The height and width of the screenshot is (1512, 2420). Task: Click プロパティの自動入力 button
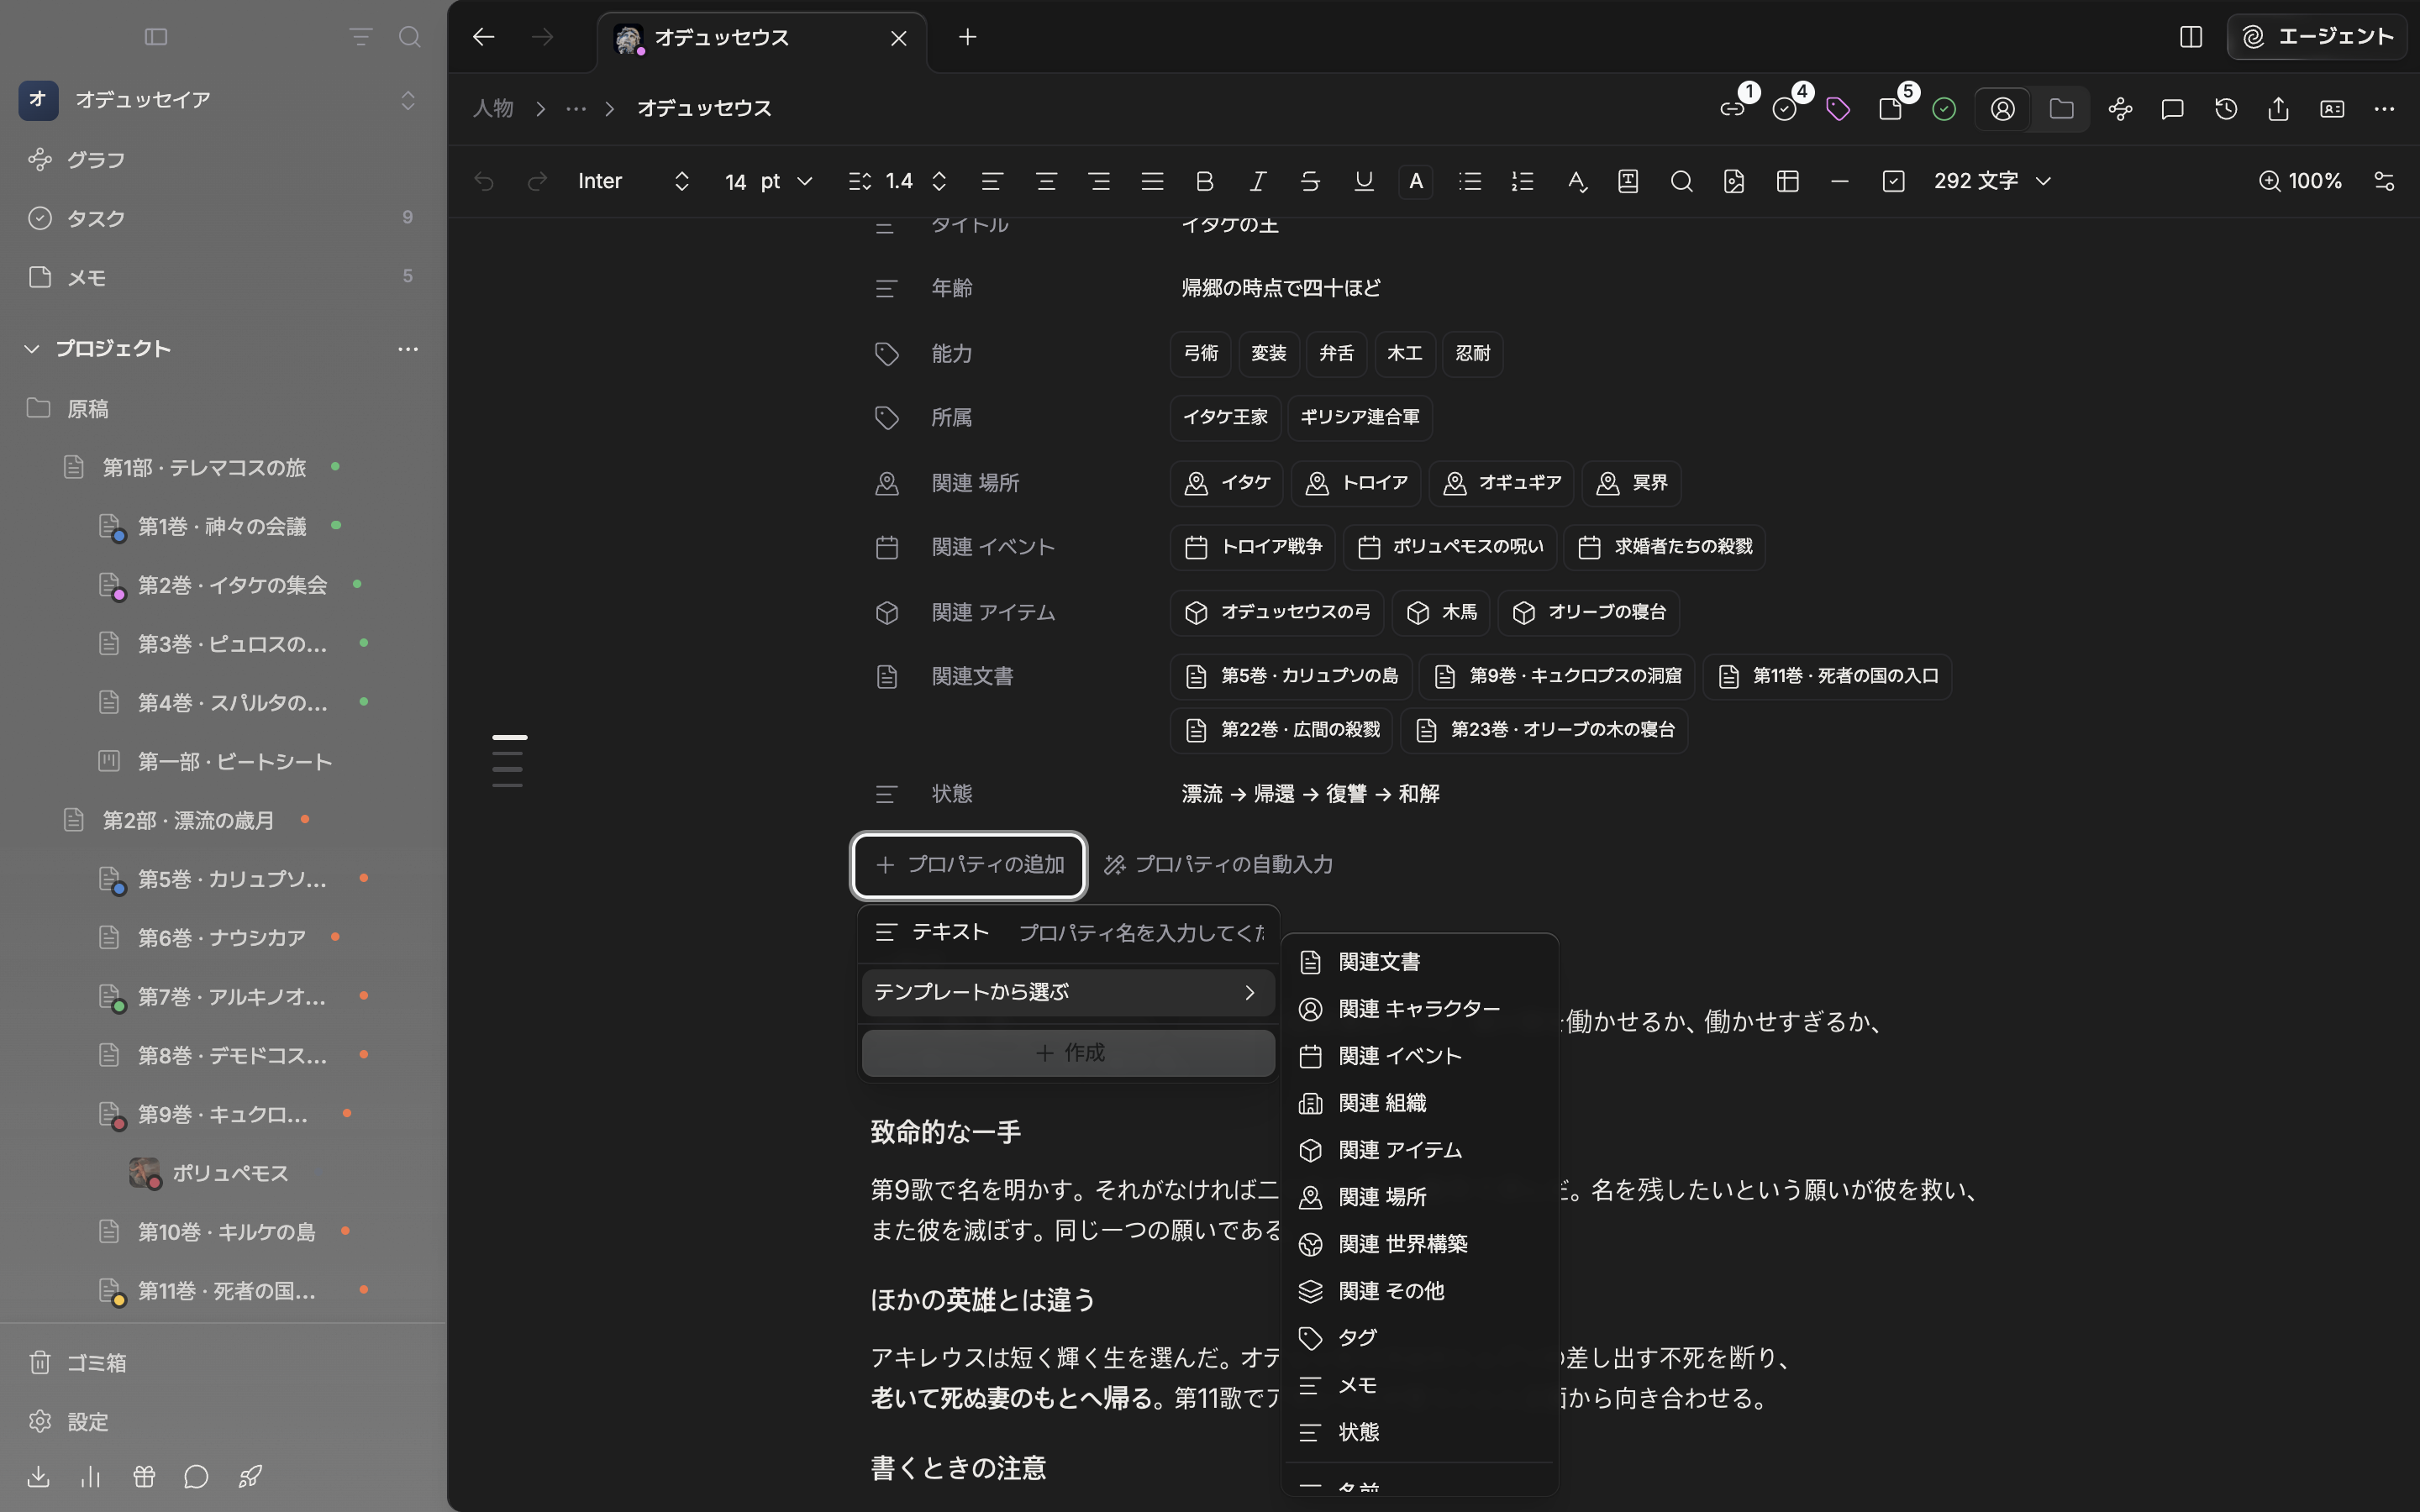[1218, 865]
